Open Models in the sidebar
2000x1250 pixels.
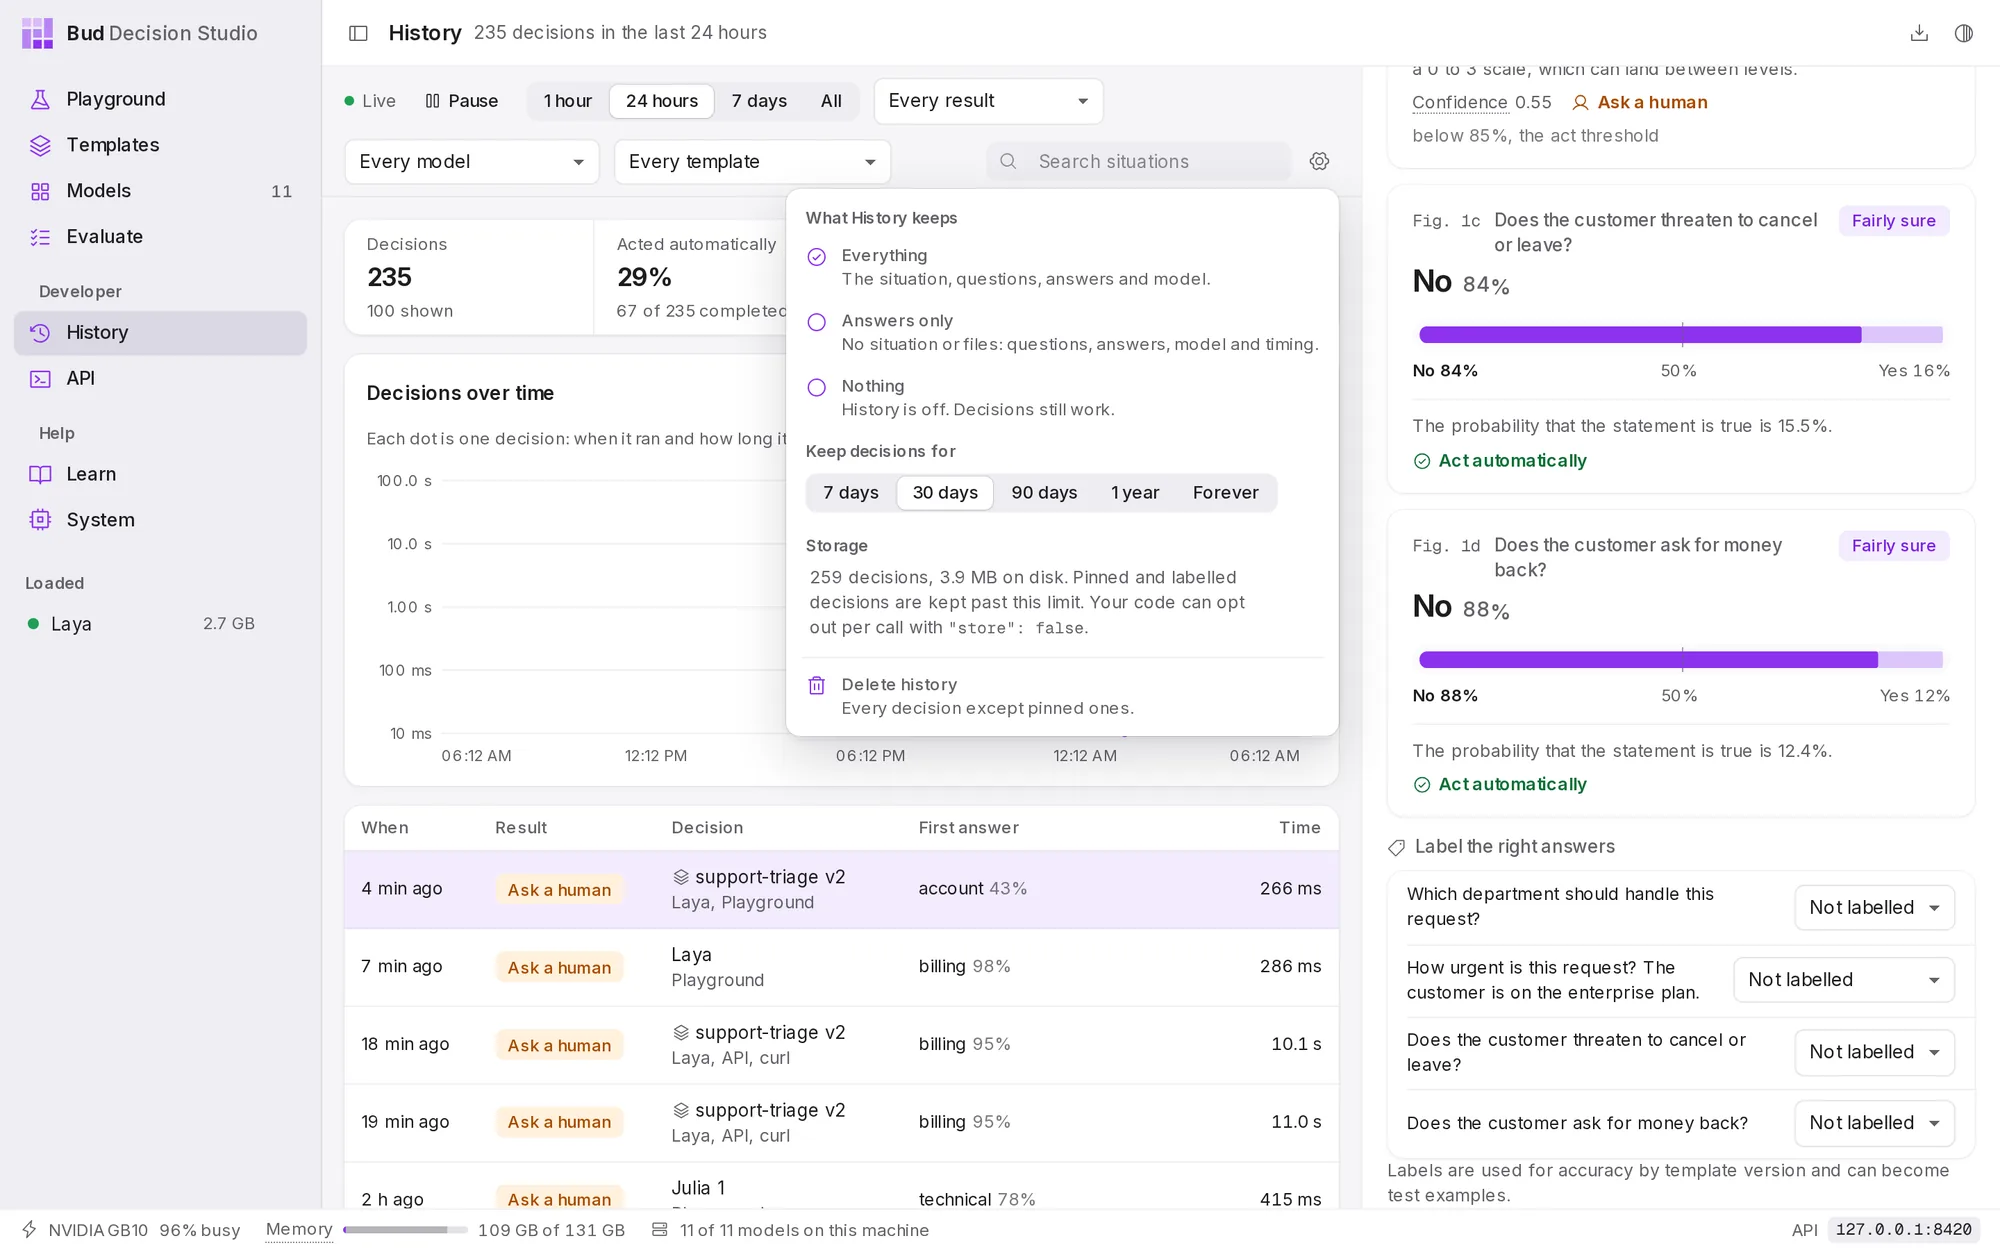point(160,191)
